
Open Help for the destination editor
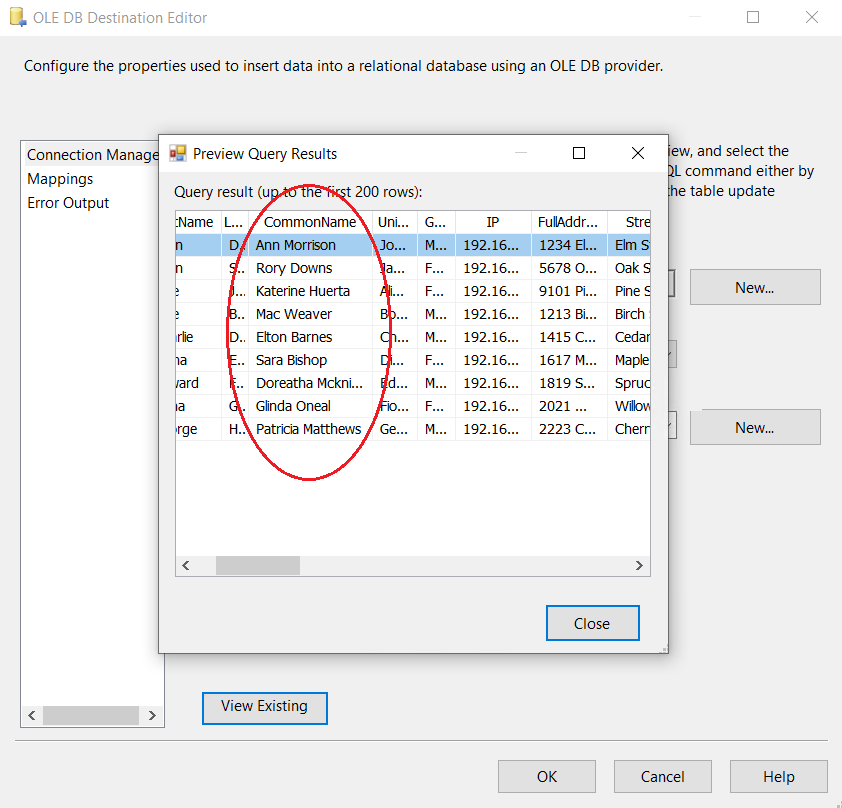[x=778, y=777]
